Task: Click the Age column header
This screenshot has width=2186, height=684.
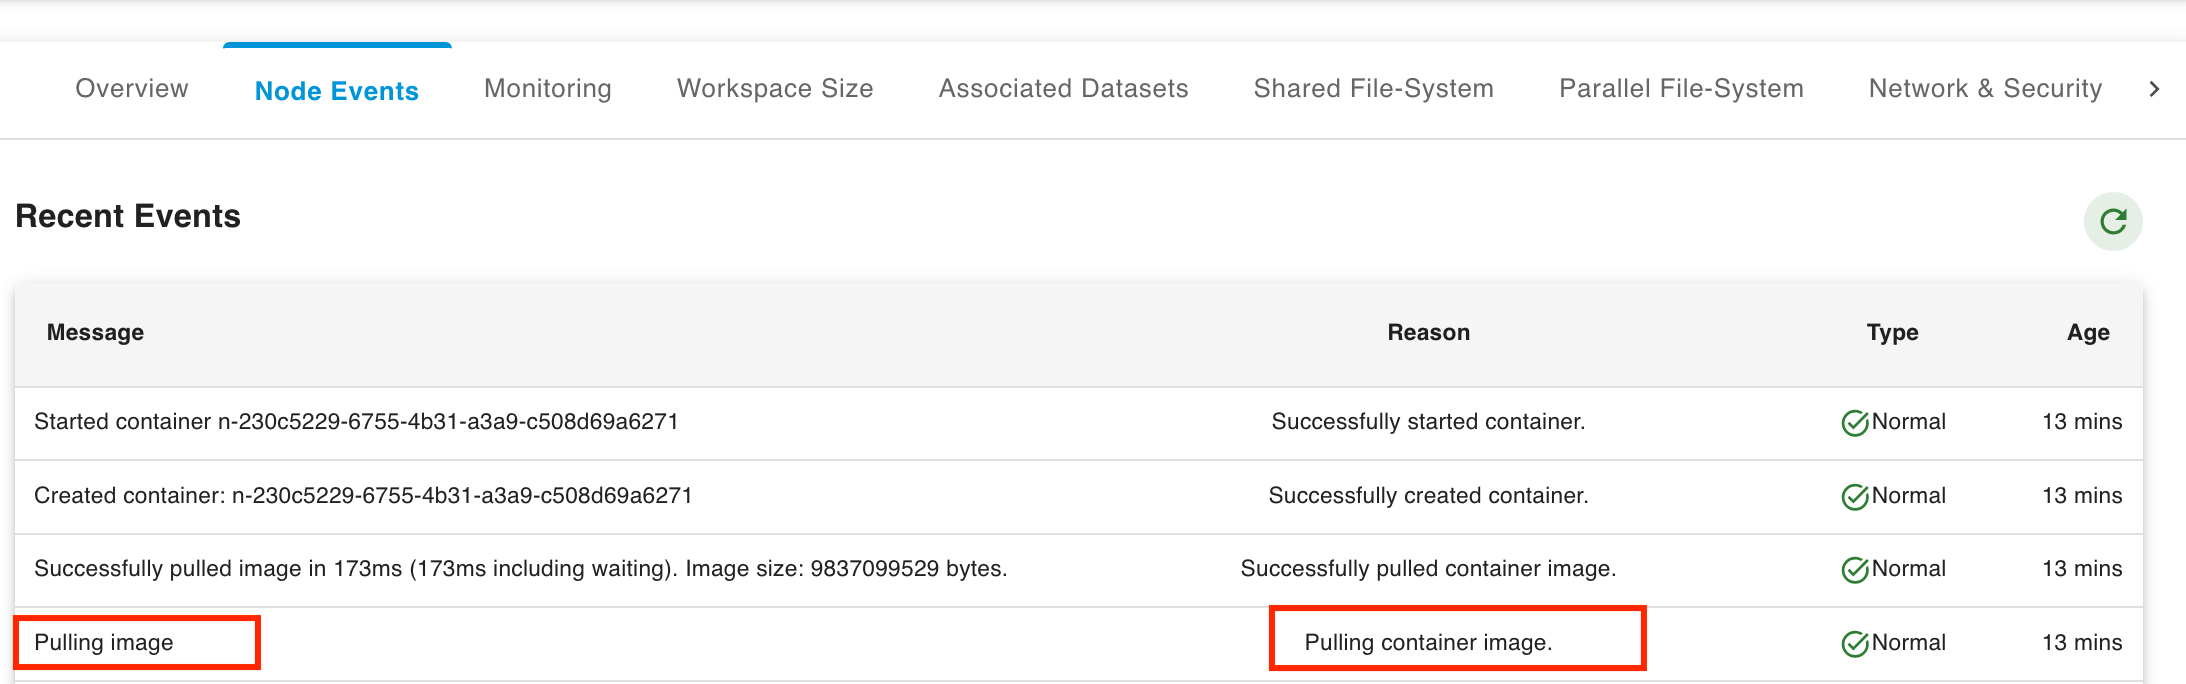Action: tap(2088, 333)
